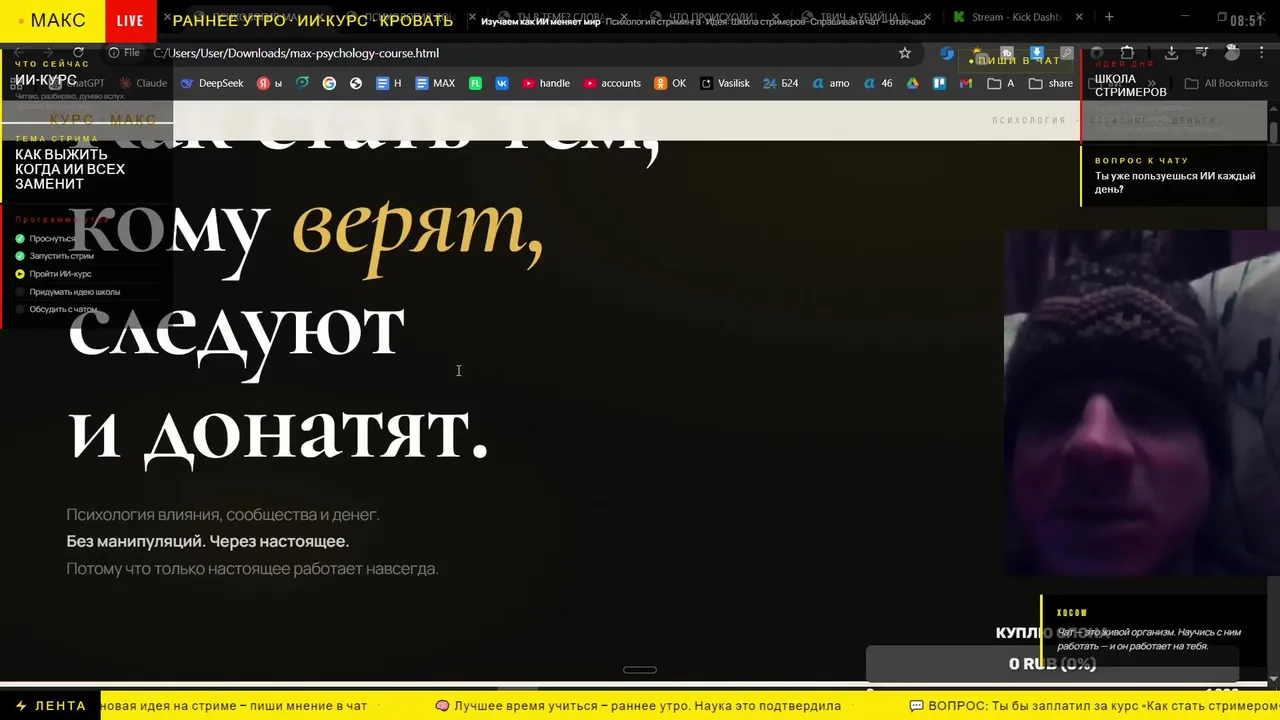Image resolution: width=1280 pixels, height=720 pixels.
Task: Open the Chrome apps grid shortcut
Action: point(15,83)
